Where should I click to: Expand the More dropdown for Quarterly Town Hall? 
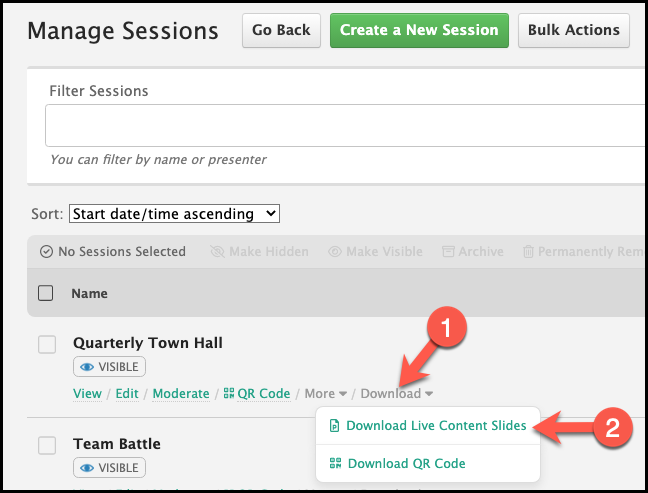point(326,393)
